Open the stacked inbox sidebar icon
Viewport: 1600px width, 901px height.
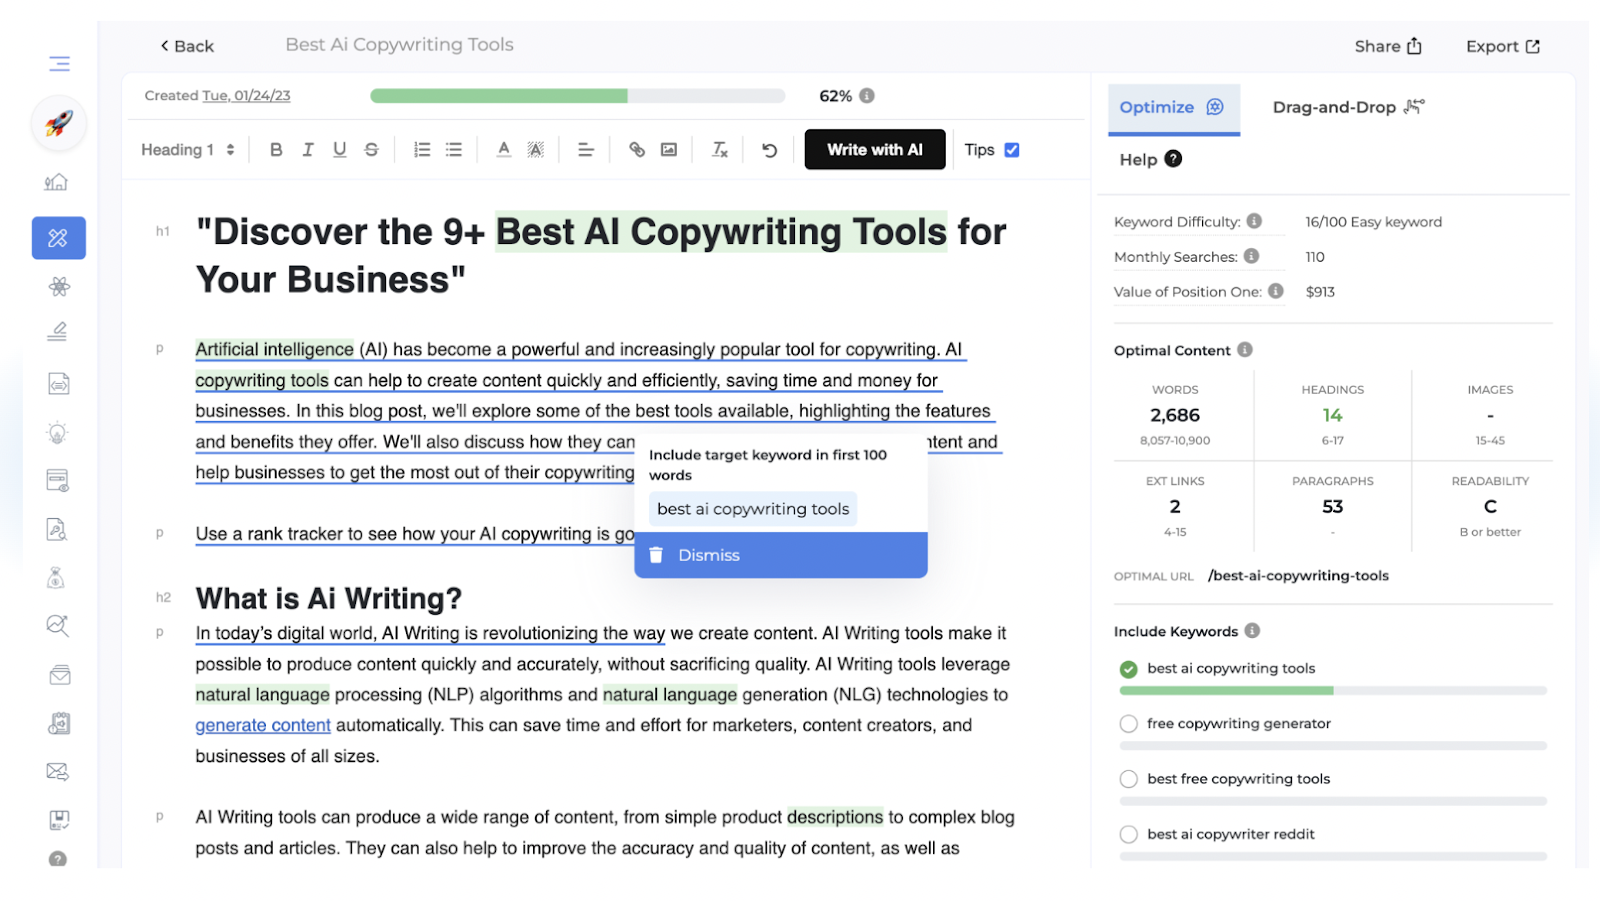tap(59, 675)
